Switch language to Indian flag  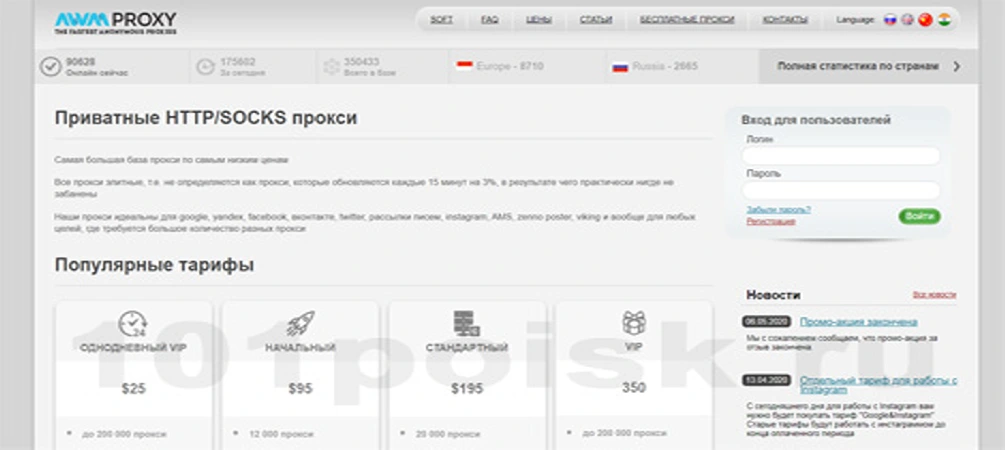(x=944, y=20)
